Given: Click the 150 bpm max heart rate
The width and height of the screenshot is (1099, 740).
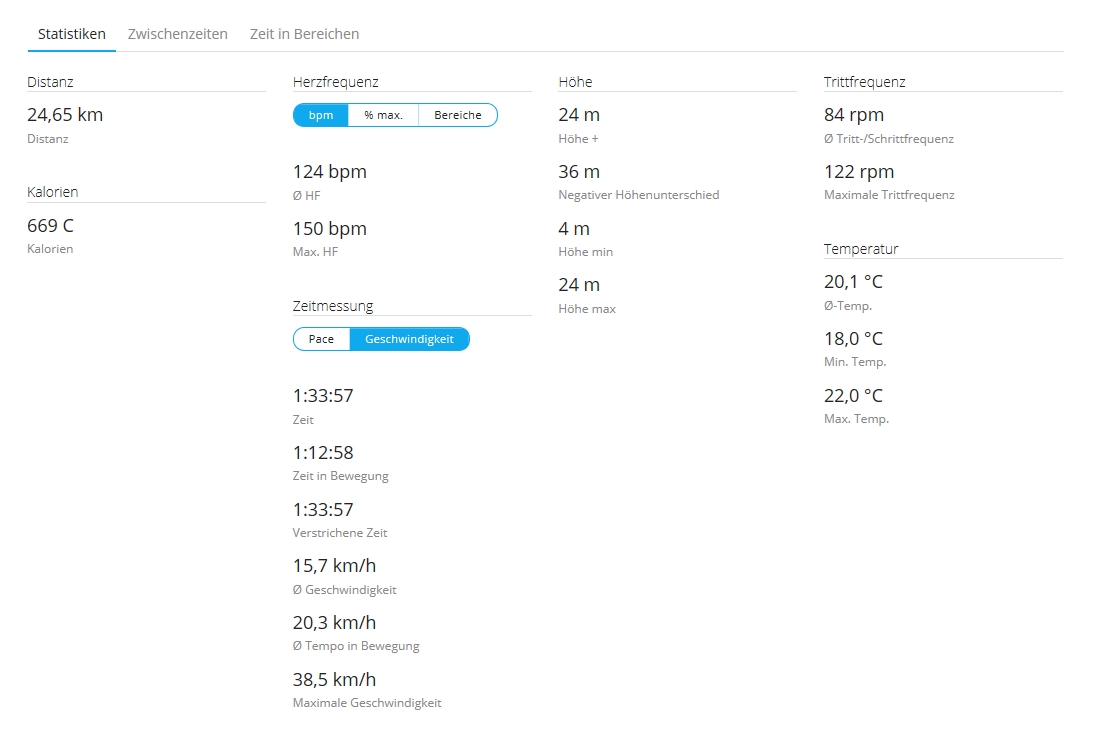Looking at the screenshot, I should pos(329,228).
